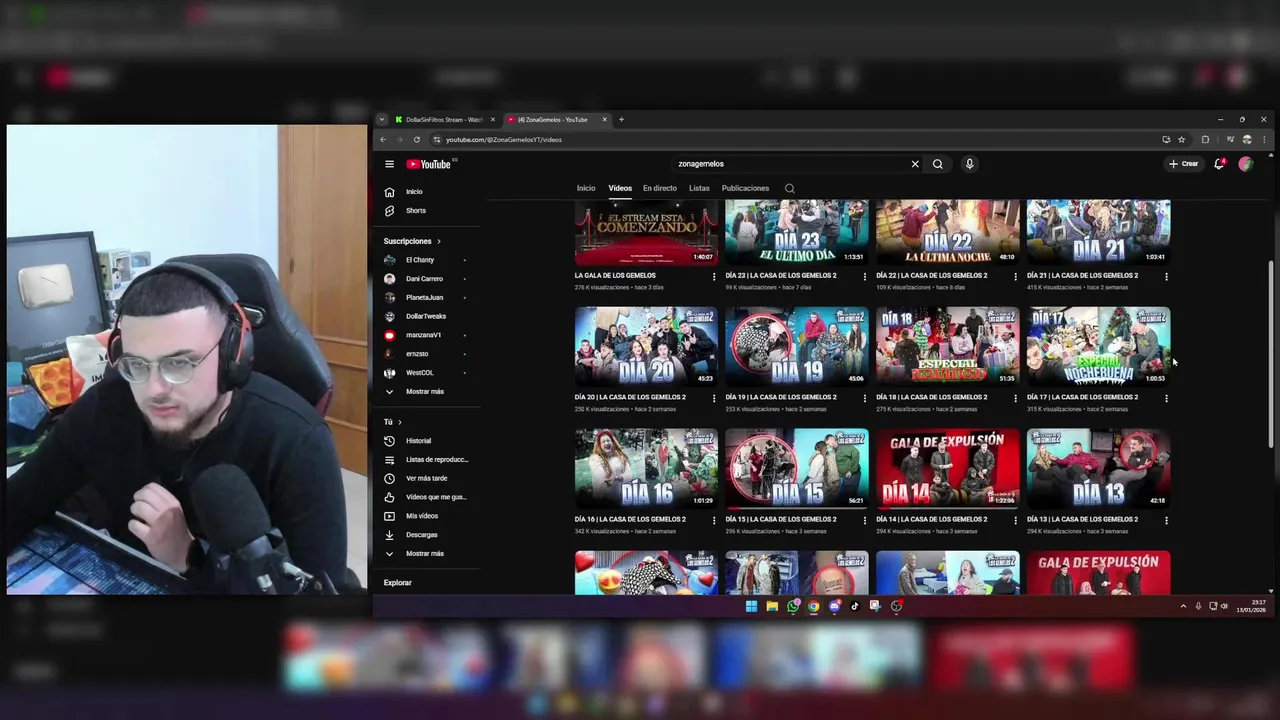Open options menu for DÍA 23 video

point(864,276)
